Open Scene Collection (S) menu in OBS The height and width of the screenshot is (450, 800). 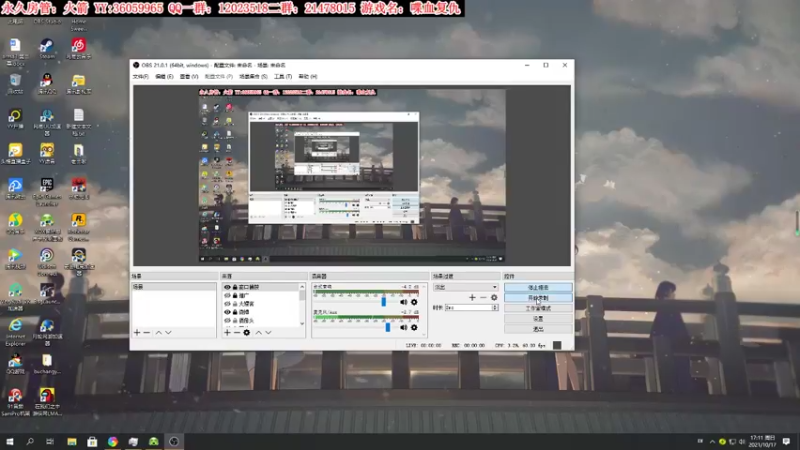[x=254, y=77]
